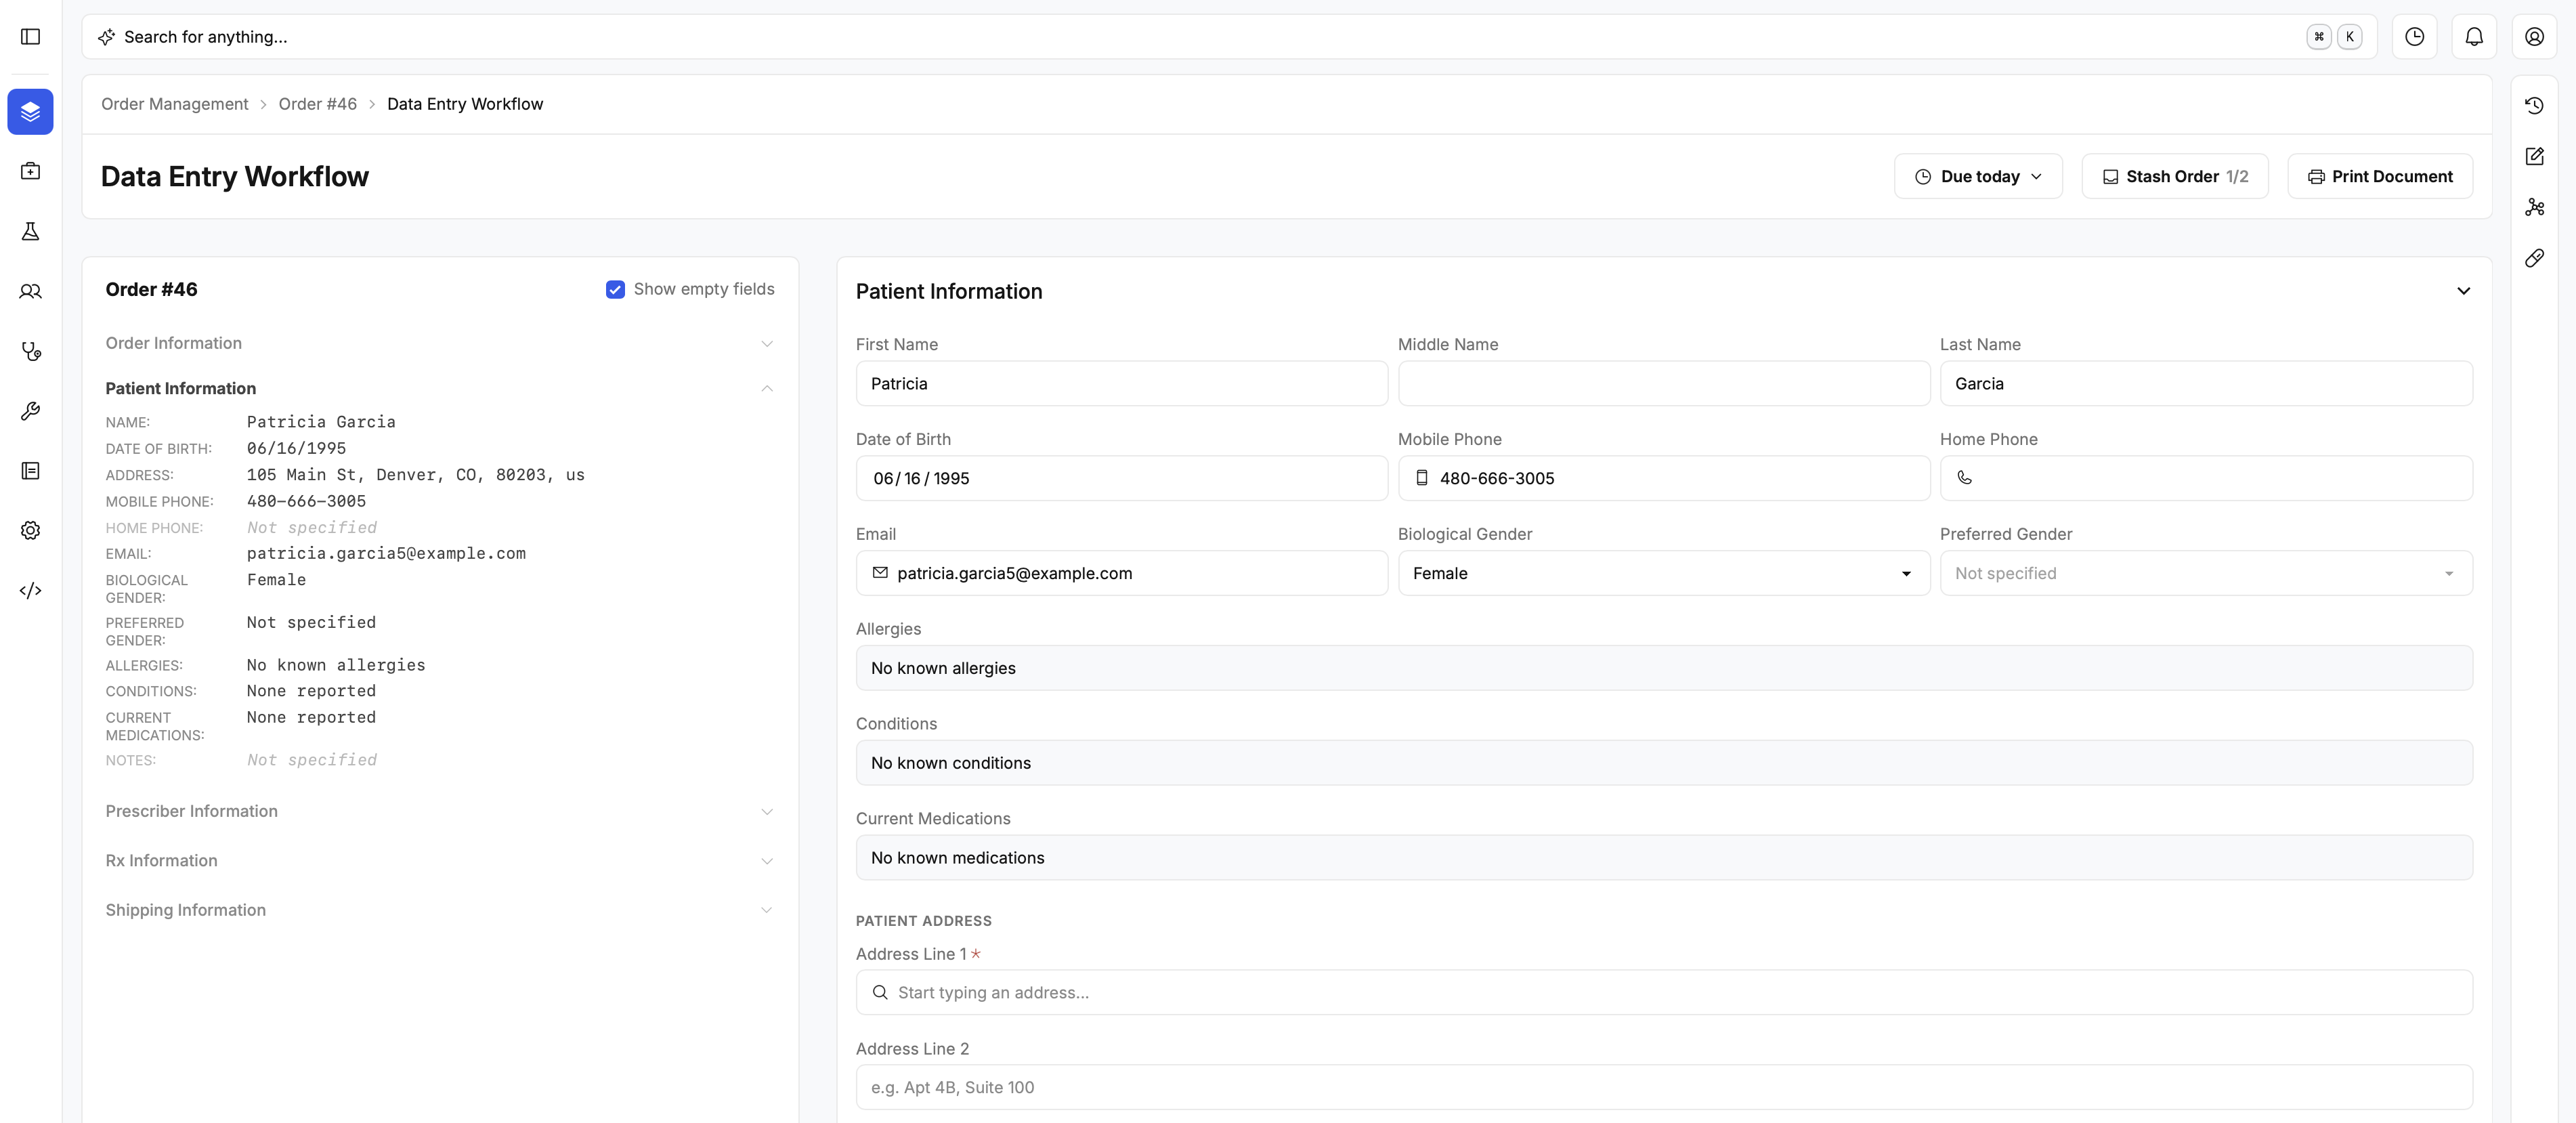Expand Order Information section
The height and width of the screenshot is (1123, 2576).
(439, 343)
